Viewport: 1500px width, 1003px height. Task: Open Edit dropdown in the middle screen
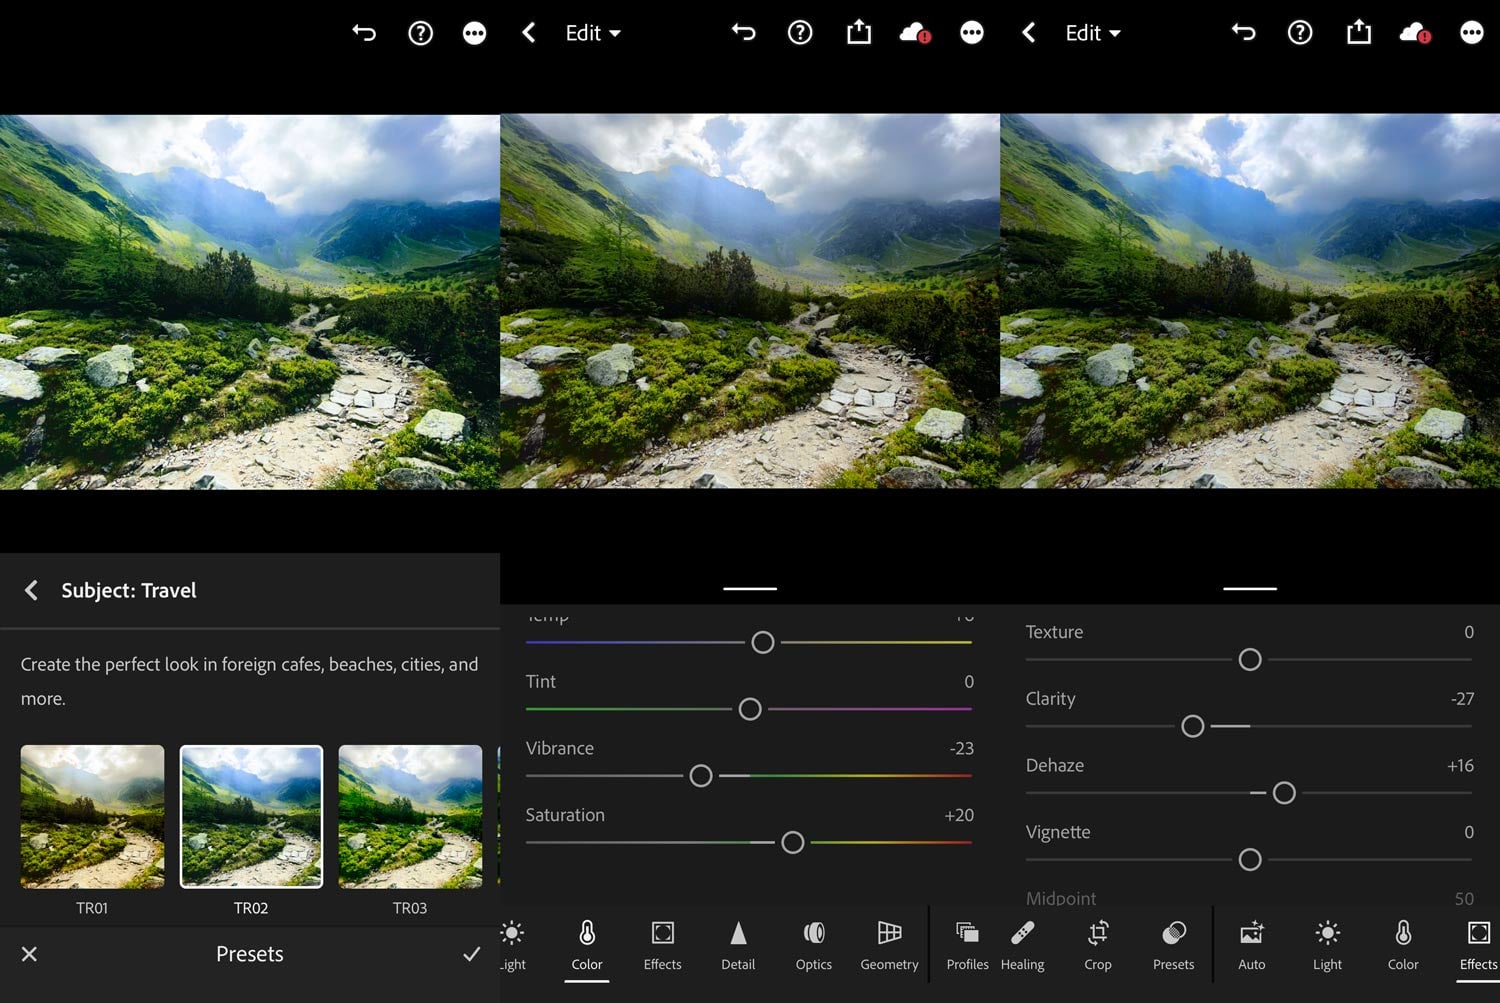pos(592,33)
